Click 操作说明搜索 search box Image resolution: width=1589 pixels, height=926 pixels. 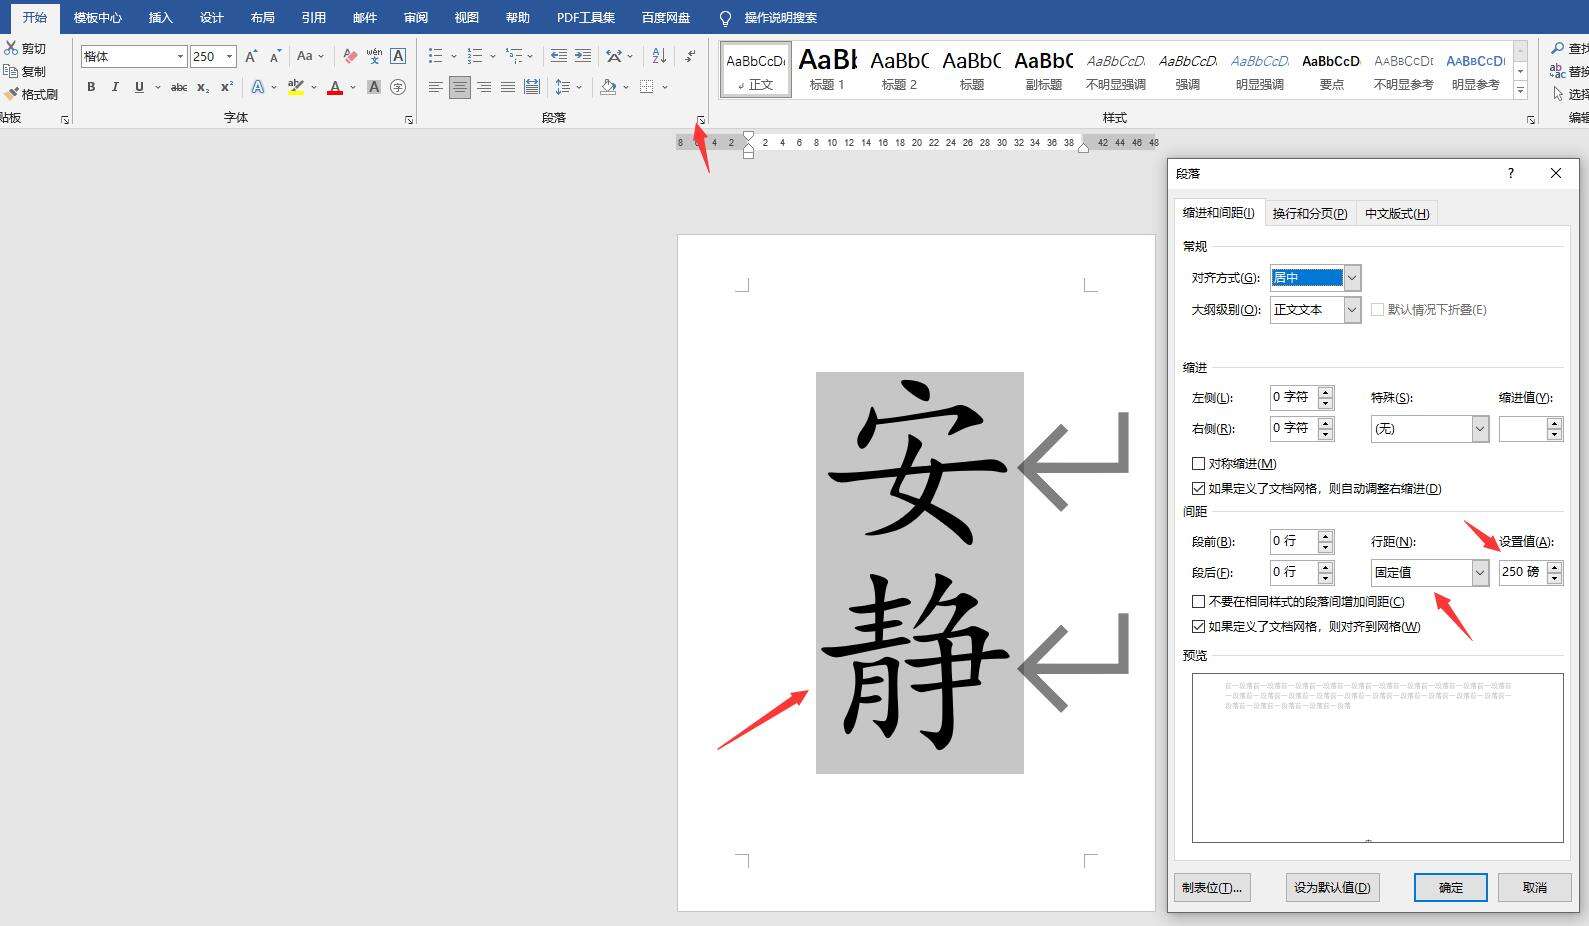pos(780,18)
